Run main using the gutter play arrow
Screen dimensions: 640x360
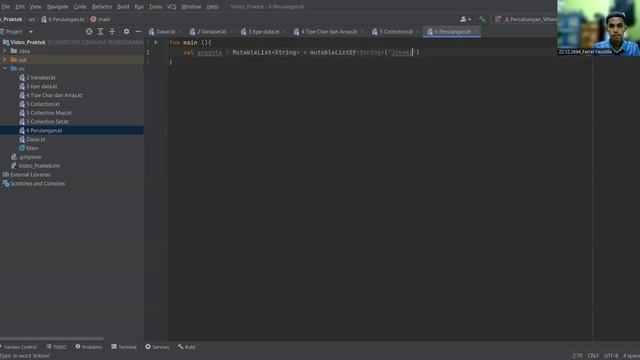tap(156, 42)
